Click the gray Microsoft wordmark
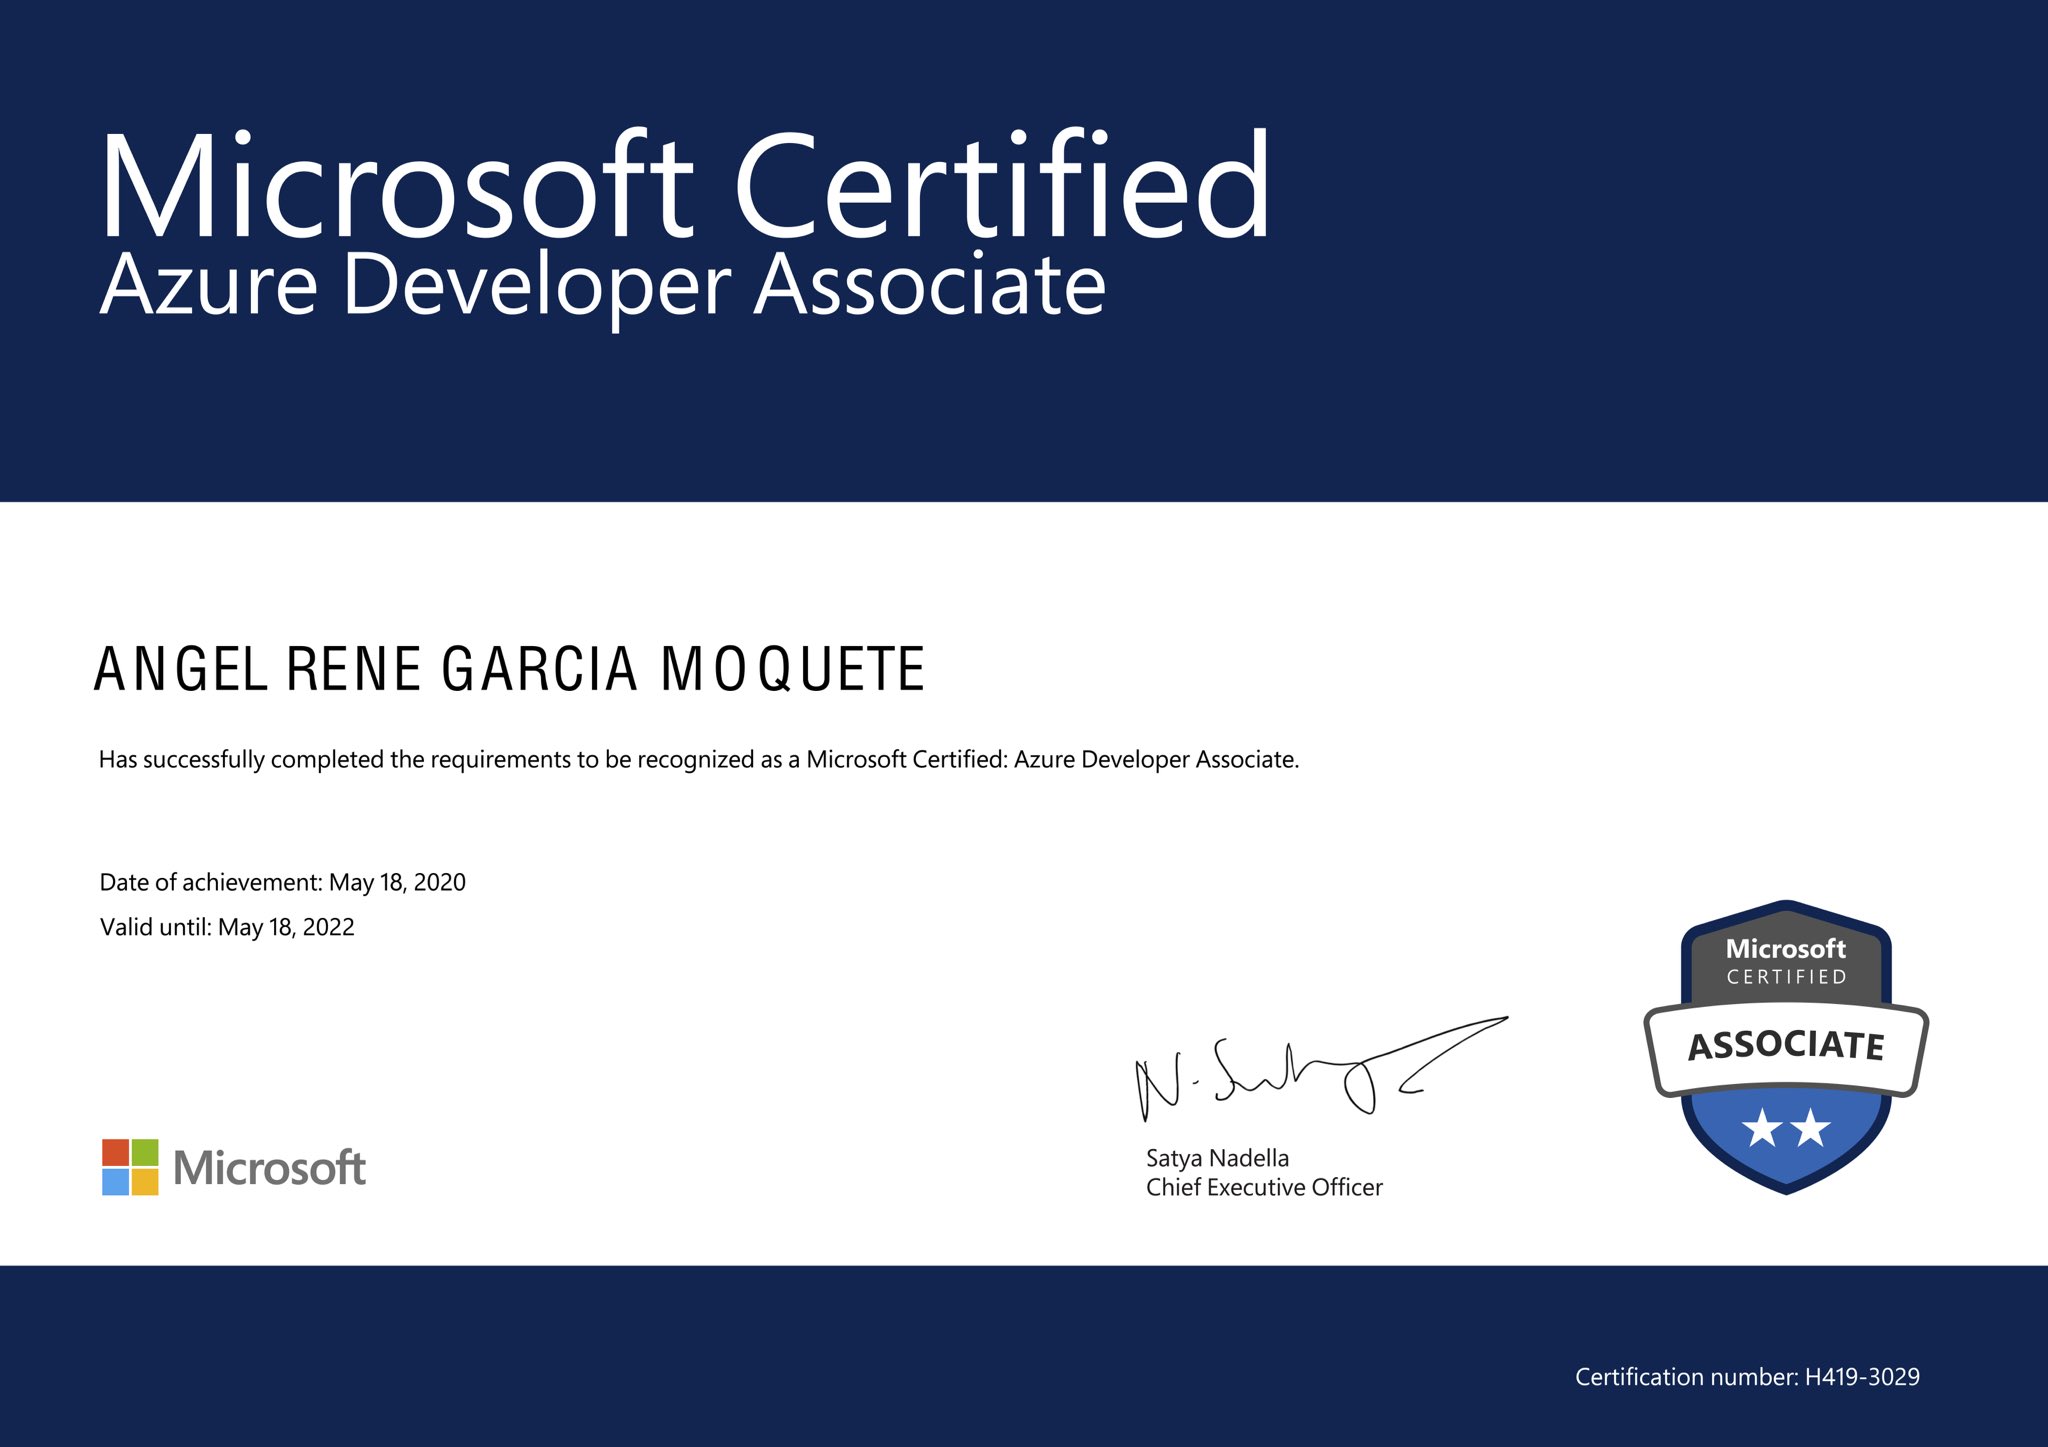This screenshot has width=2048, height=1447. (269, 1168)
